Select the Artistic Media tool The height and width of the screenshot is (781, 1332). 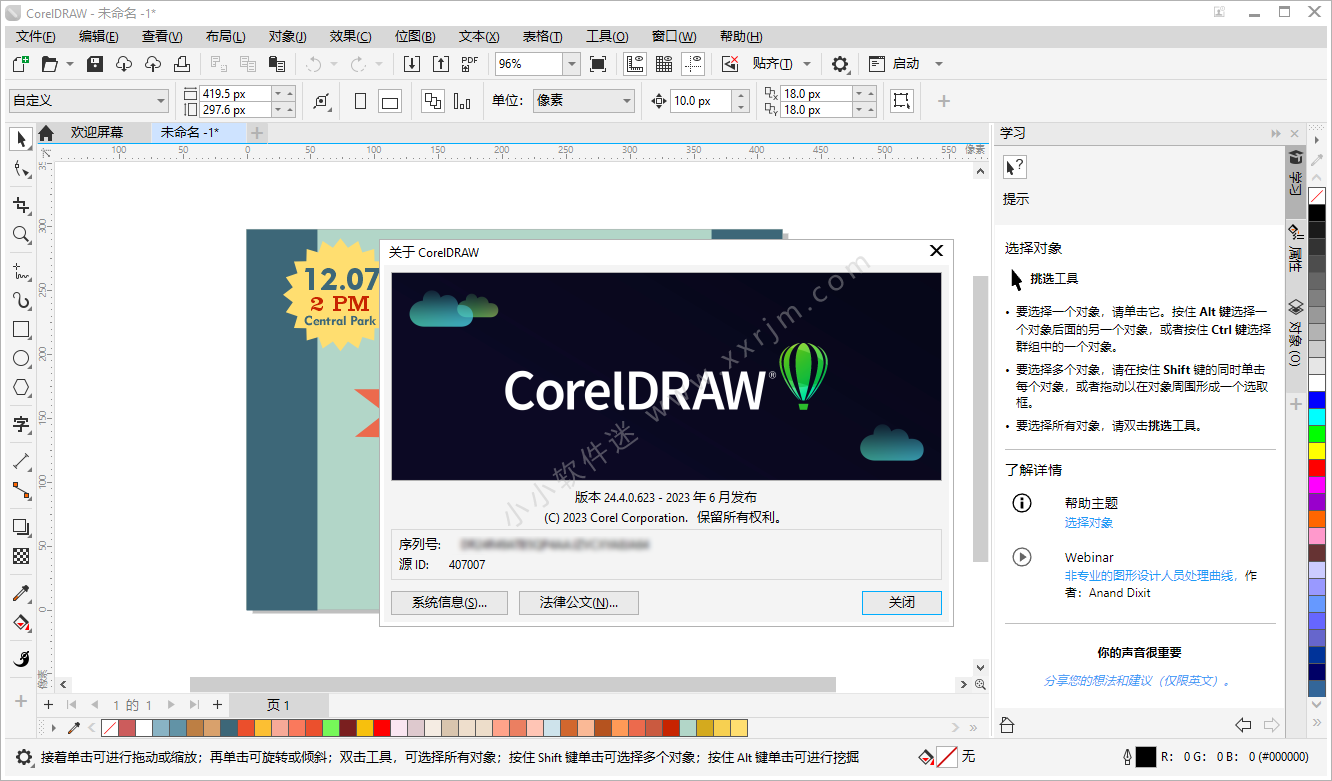(x=20, y=300)
